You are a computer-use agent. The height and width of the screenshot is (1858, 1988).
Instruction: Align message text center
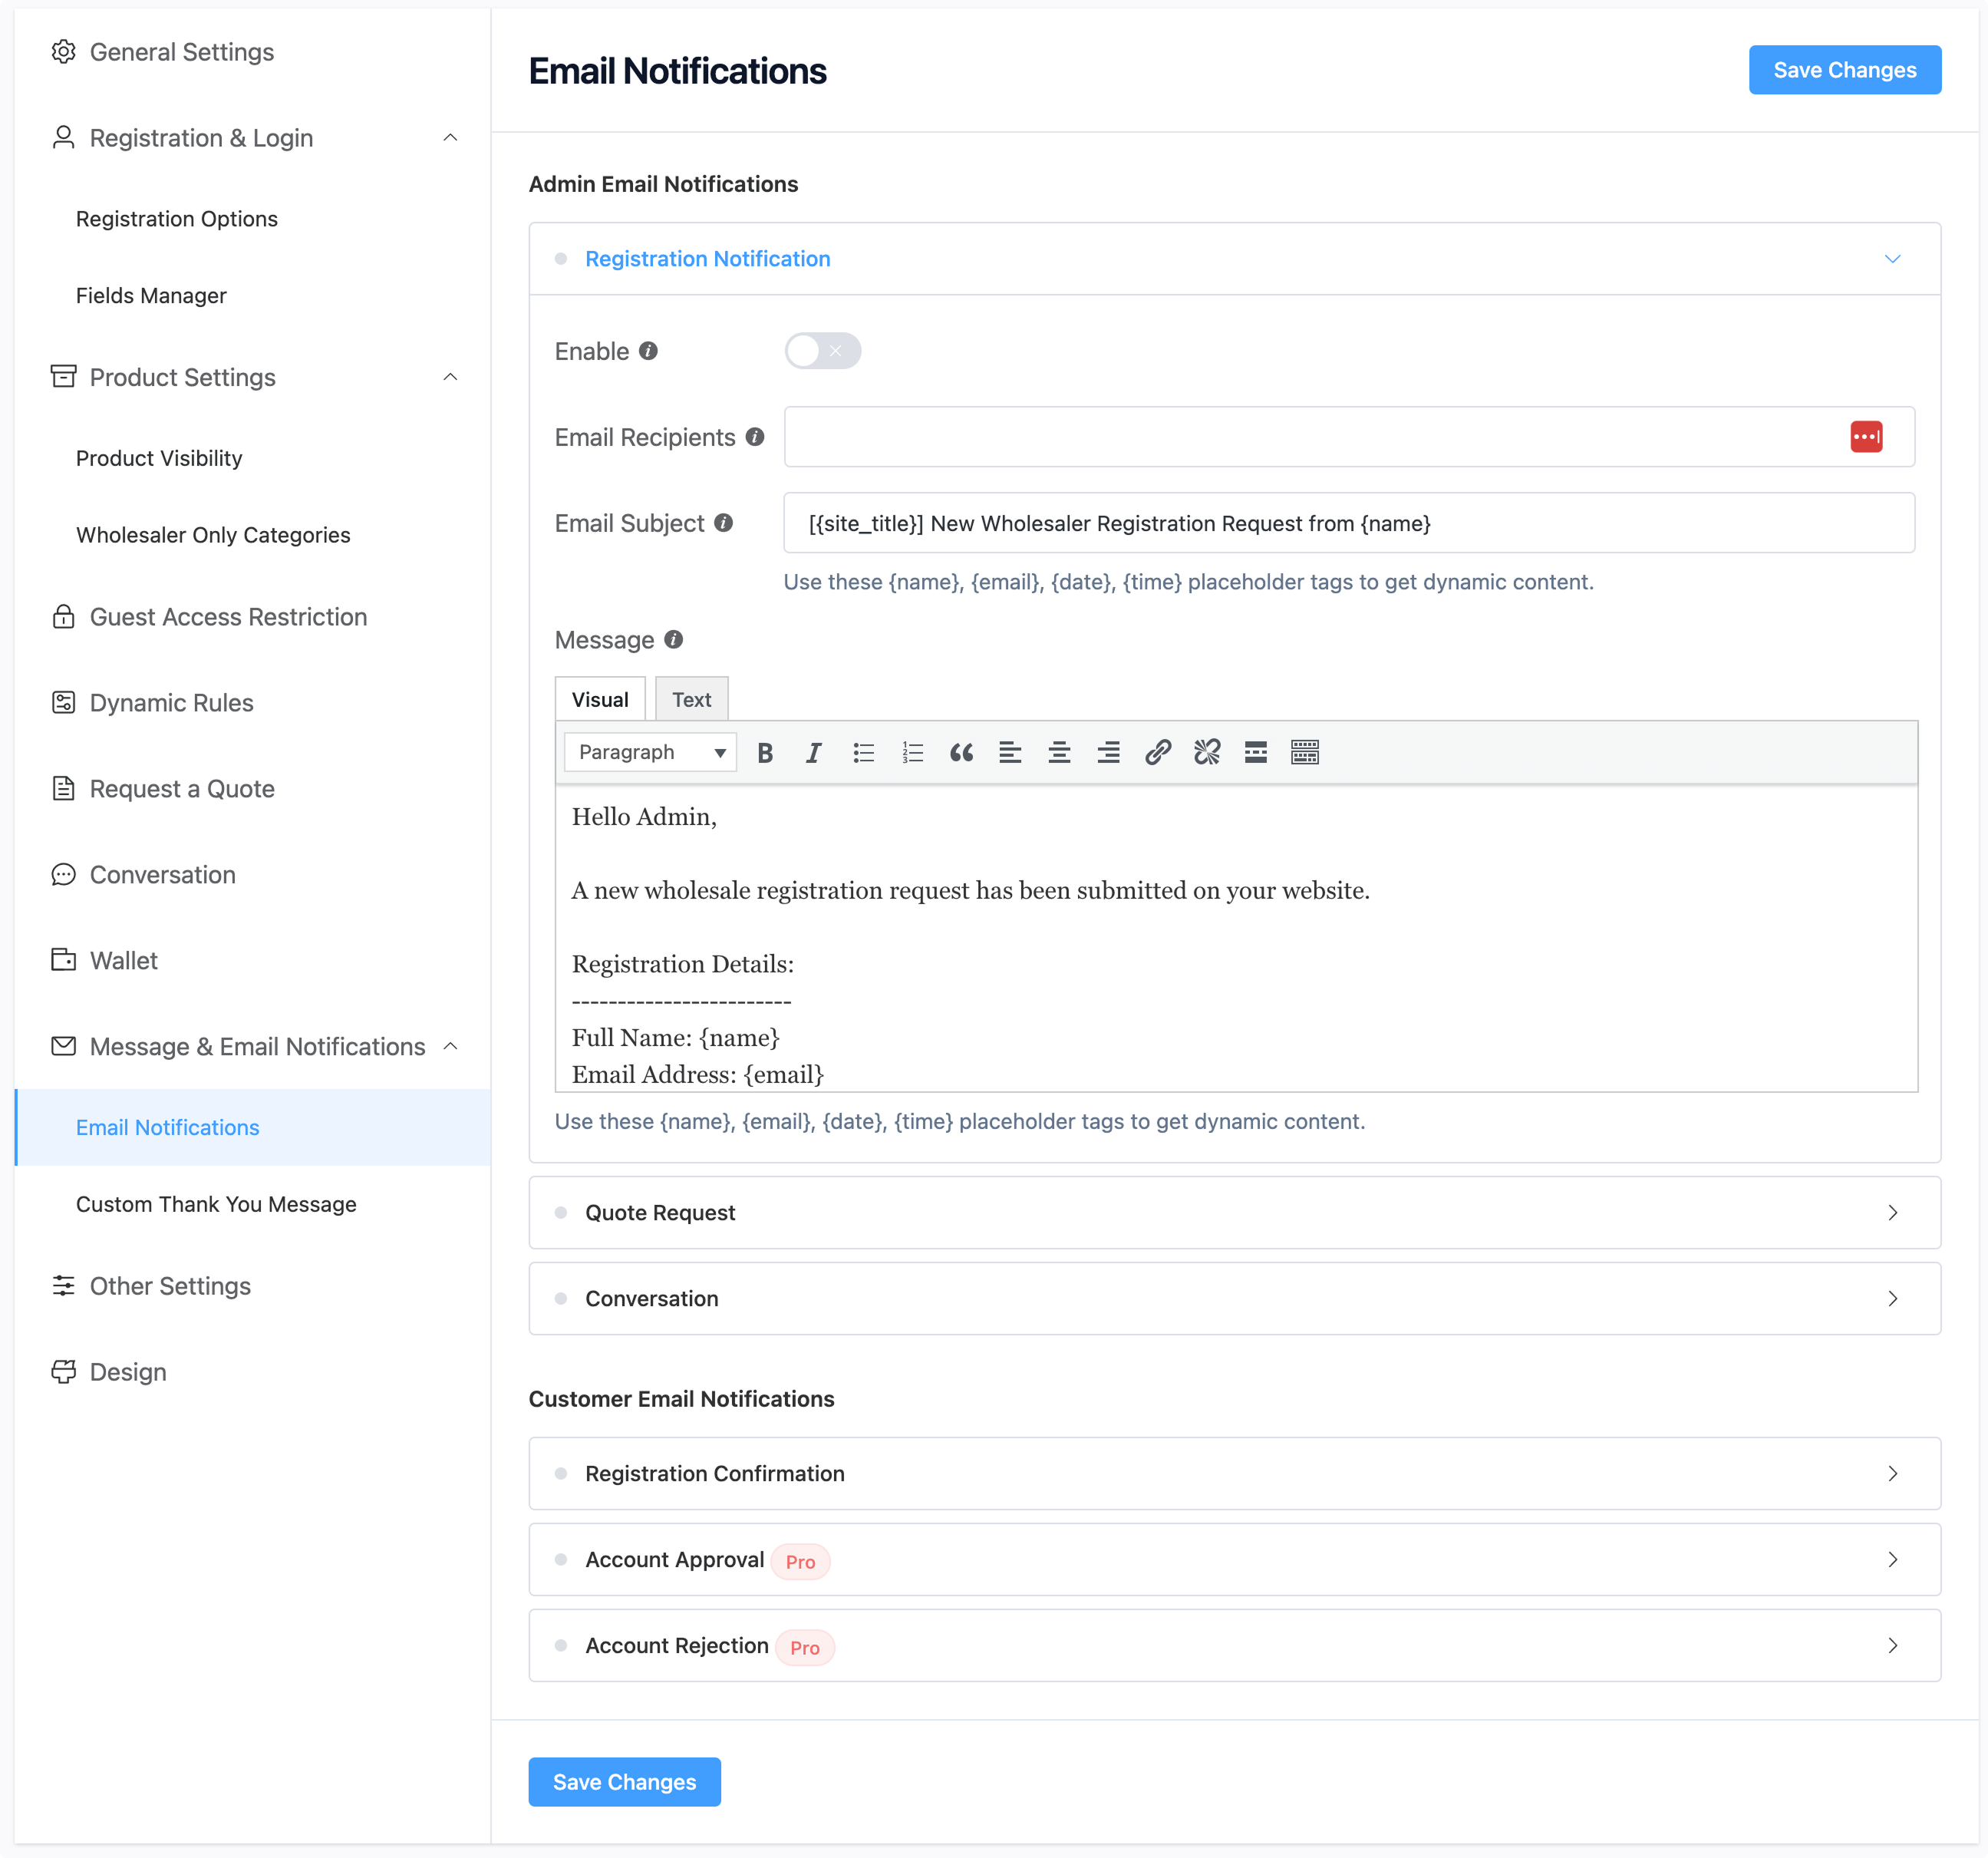click(x=1059, y=753)
